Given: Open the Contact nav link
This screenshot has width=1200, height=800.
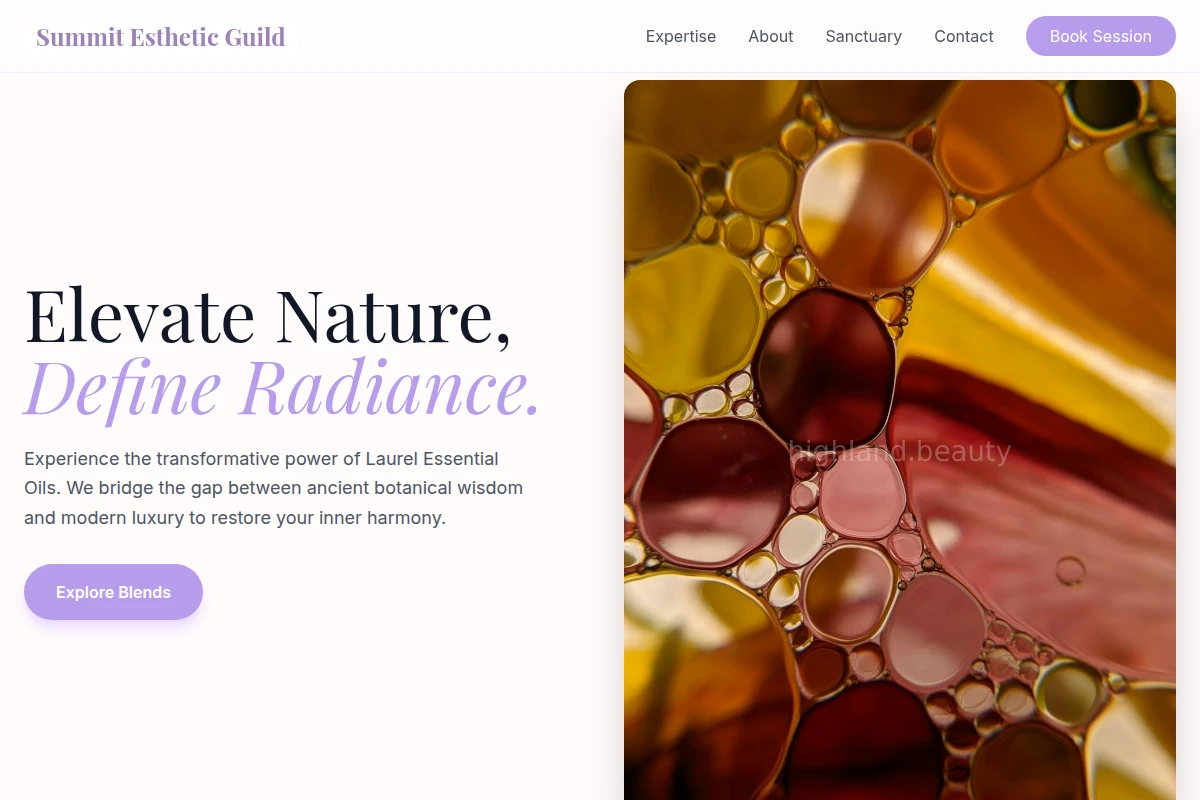Looking at the screenshot, I should pyautogui.click(x=964, y=36).
